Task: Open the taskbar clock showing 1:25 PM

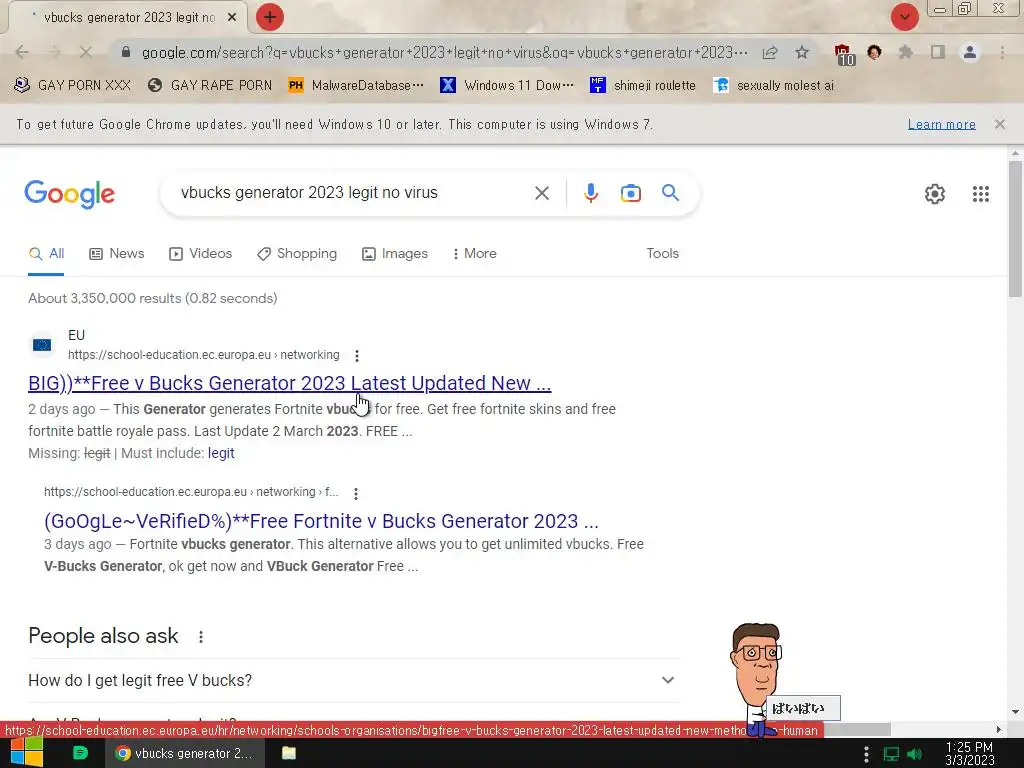Action: [970, 754]
